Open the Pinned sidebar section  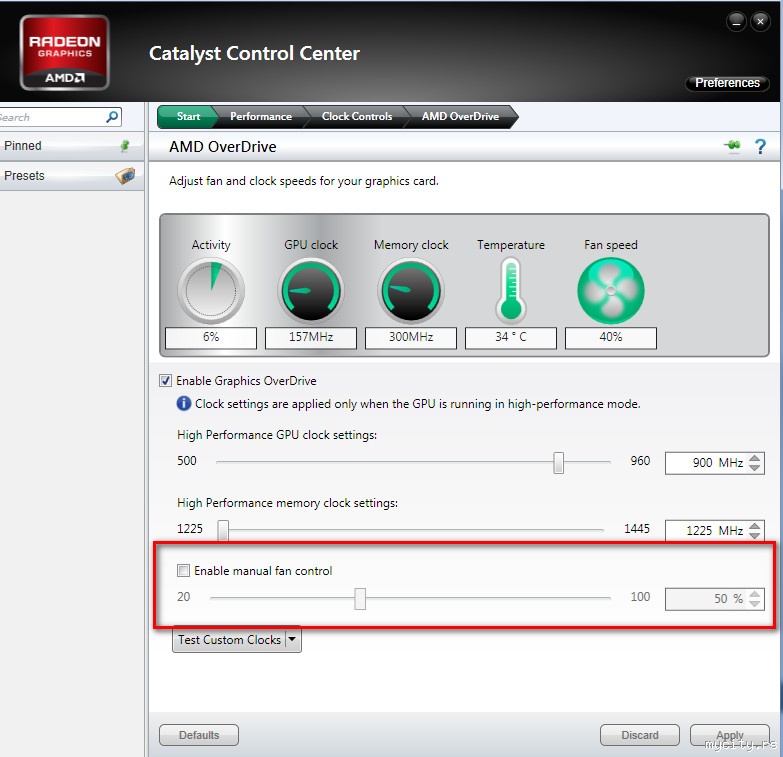pos(71,146)
